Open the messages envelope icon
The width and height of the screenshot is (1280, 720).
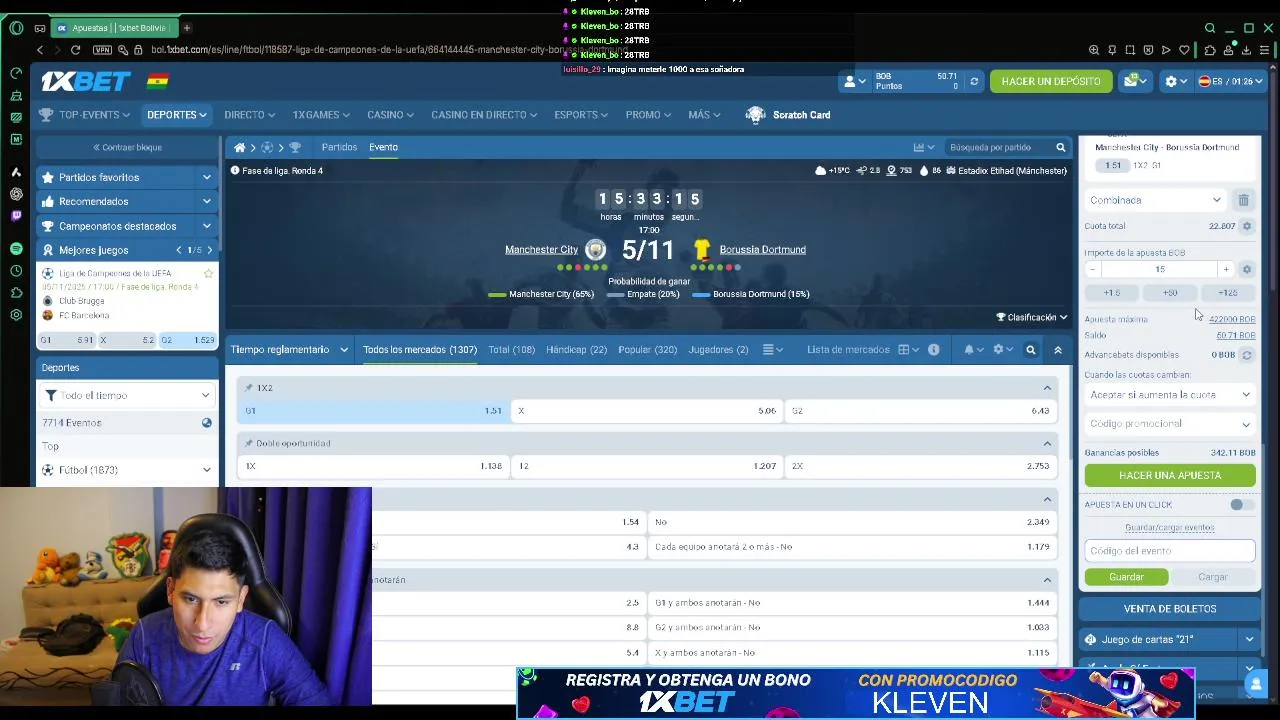coord(1130,81)
